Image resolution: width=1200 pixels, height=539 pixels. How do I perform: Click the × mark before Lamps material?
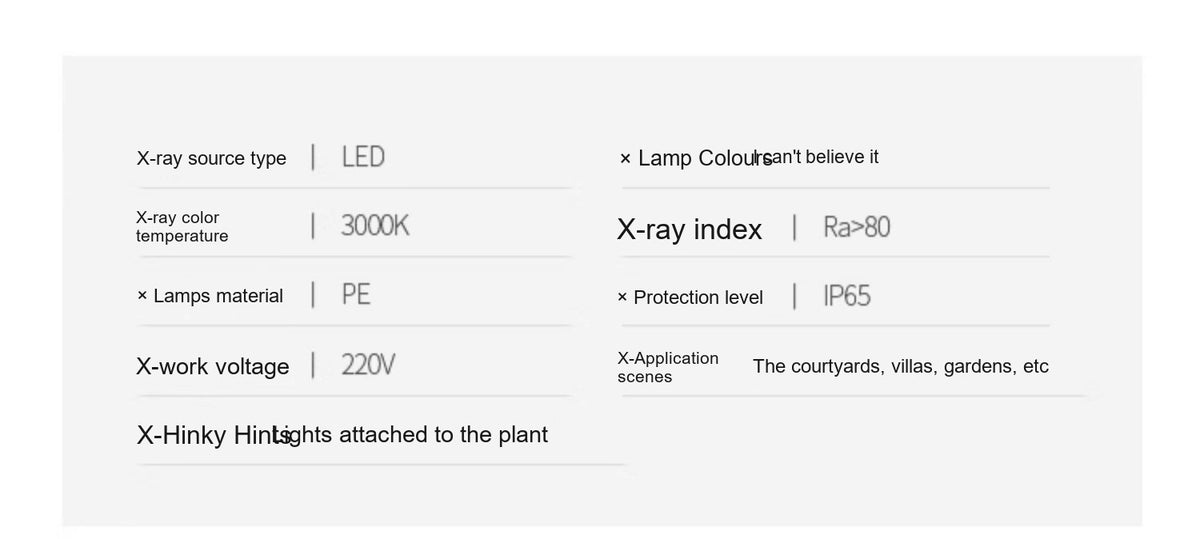[x=142, y=296]
